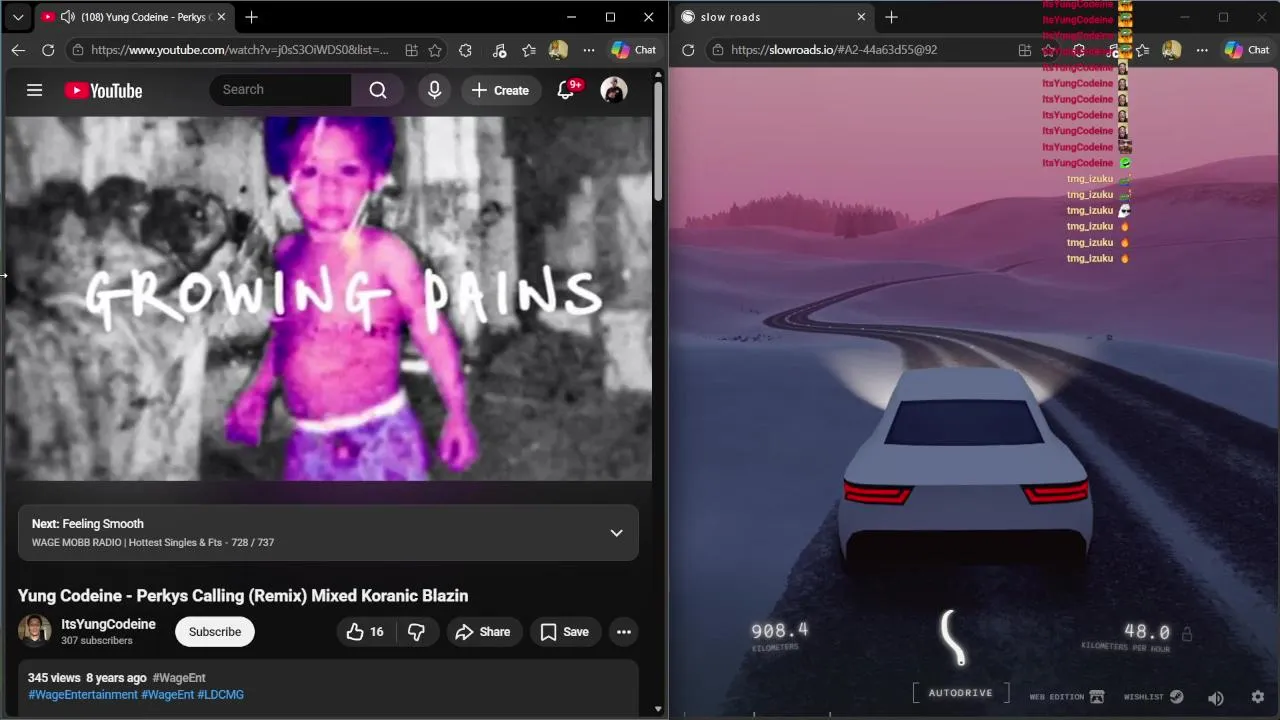This screenshot has height=720, width=1280.
Task: Open a new tab in slow roads window
Action: (891, 17)
